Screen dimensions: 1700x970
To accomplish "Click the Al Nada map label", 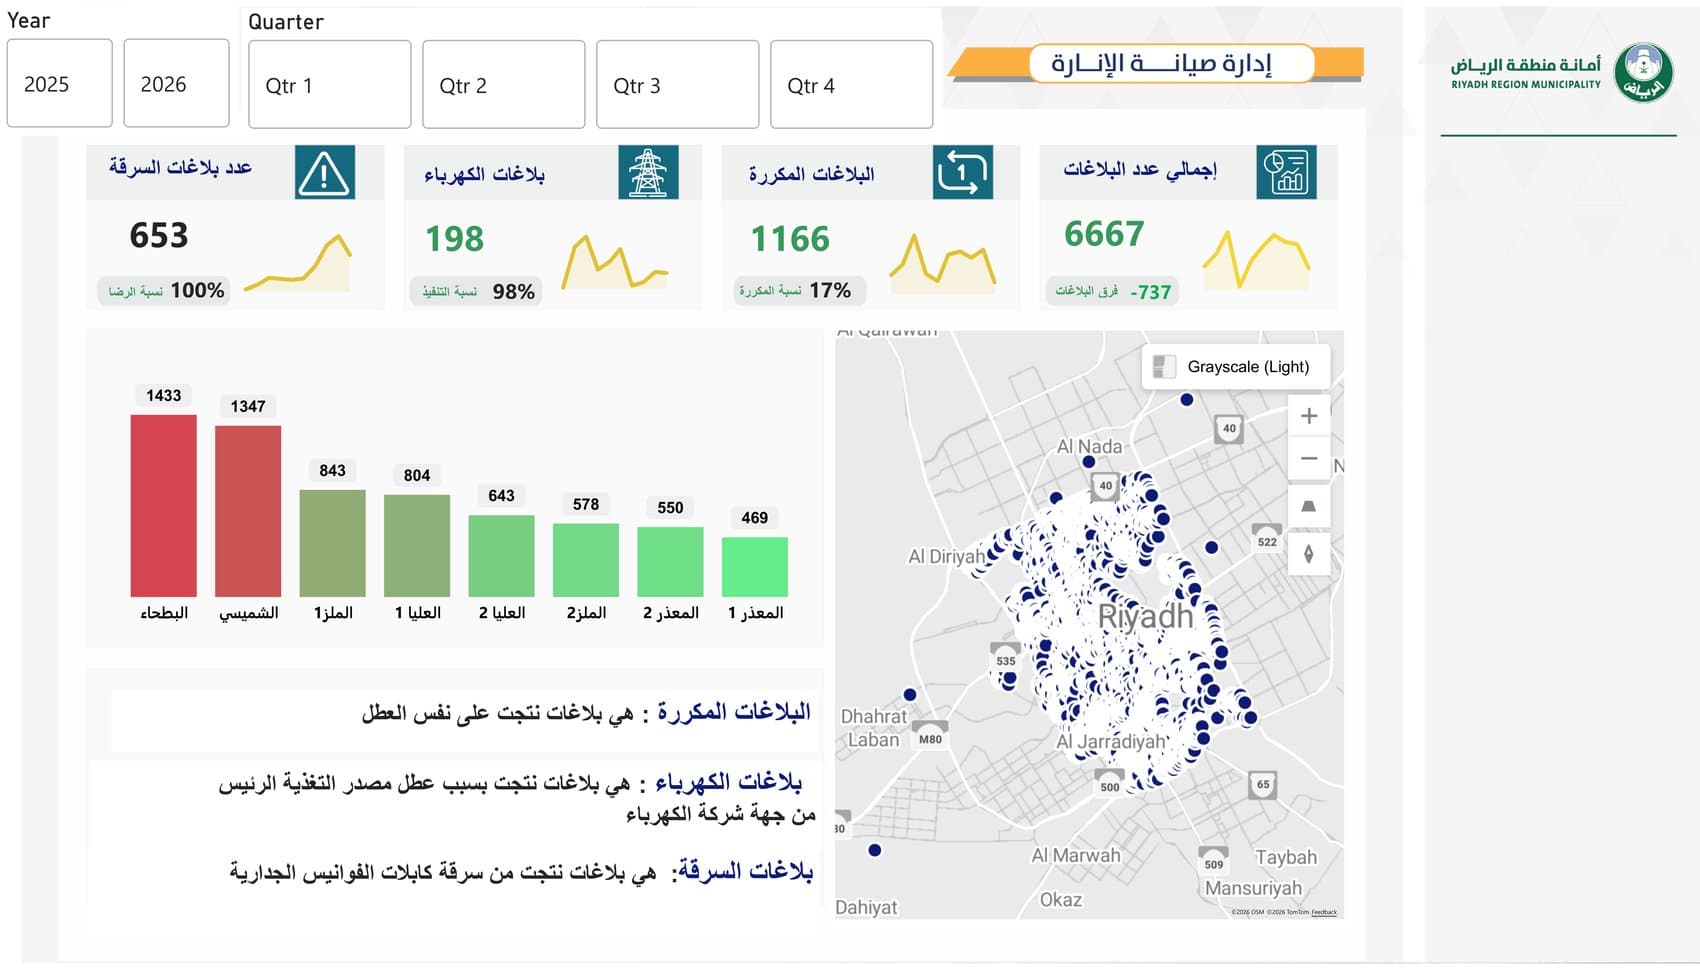I will click(1089, 447).
